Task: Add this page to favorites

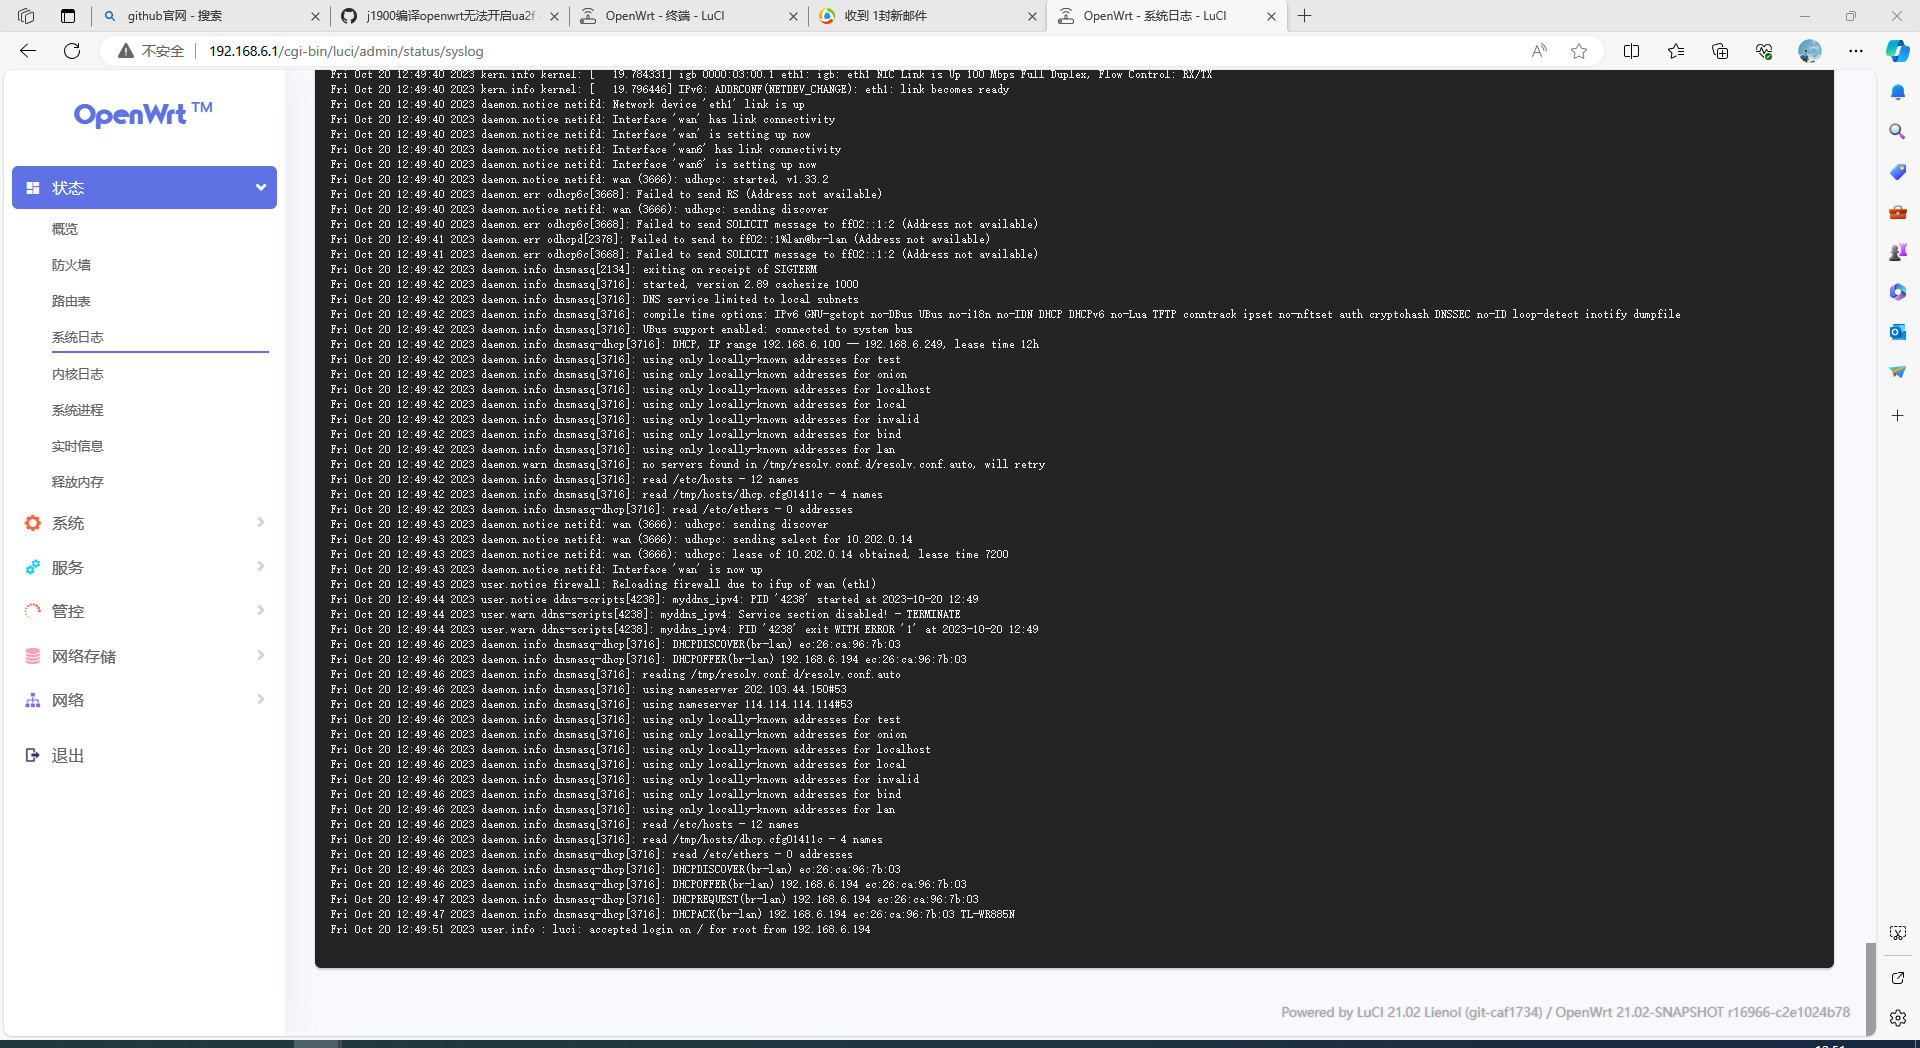Action: (1580, 51)
